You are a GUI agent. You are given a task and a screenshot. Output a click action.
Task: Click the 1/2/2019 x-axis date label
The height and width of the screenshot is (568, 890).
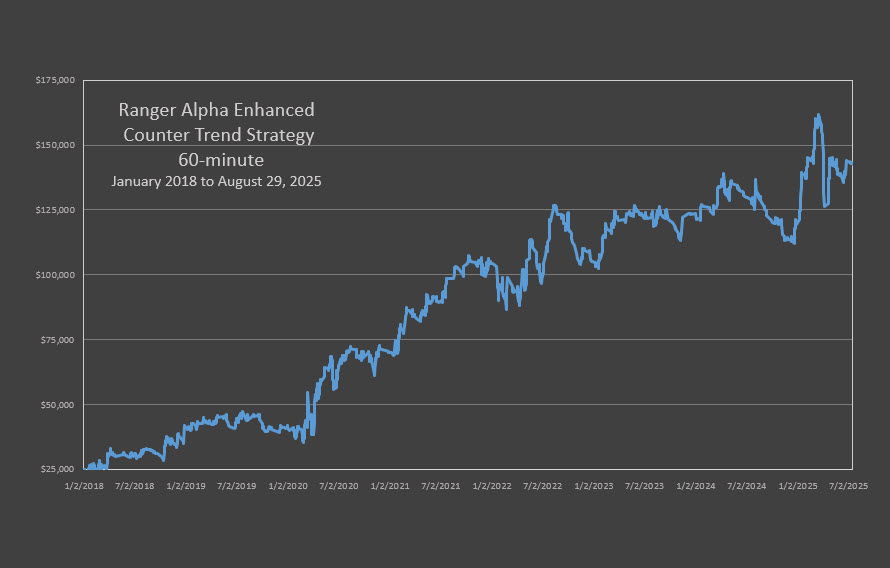[x=186, y=486]
